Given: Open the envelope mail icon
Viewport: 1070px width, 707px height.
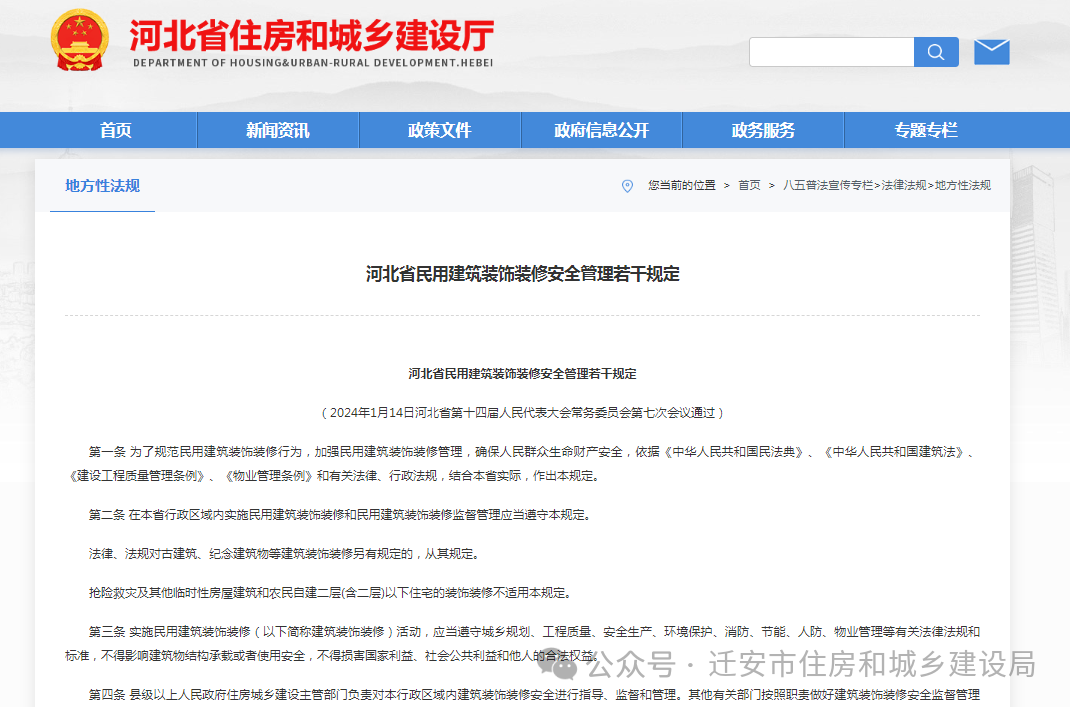Looking at the screenshot, I should [991, 52].
